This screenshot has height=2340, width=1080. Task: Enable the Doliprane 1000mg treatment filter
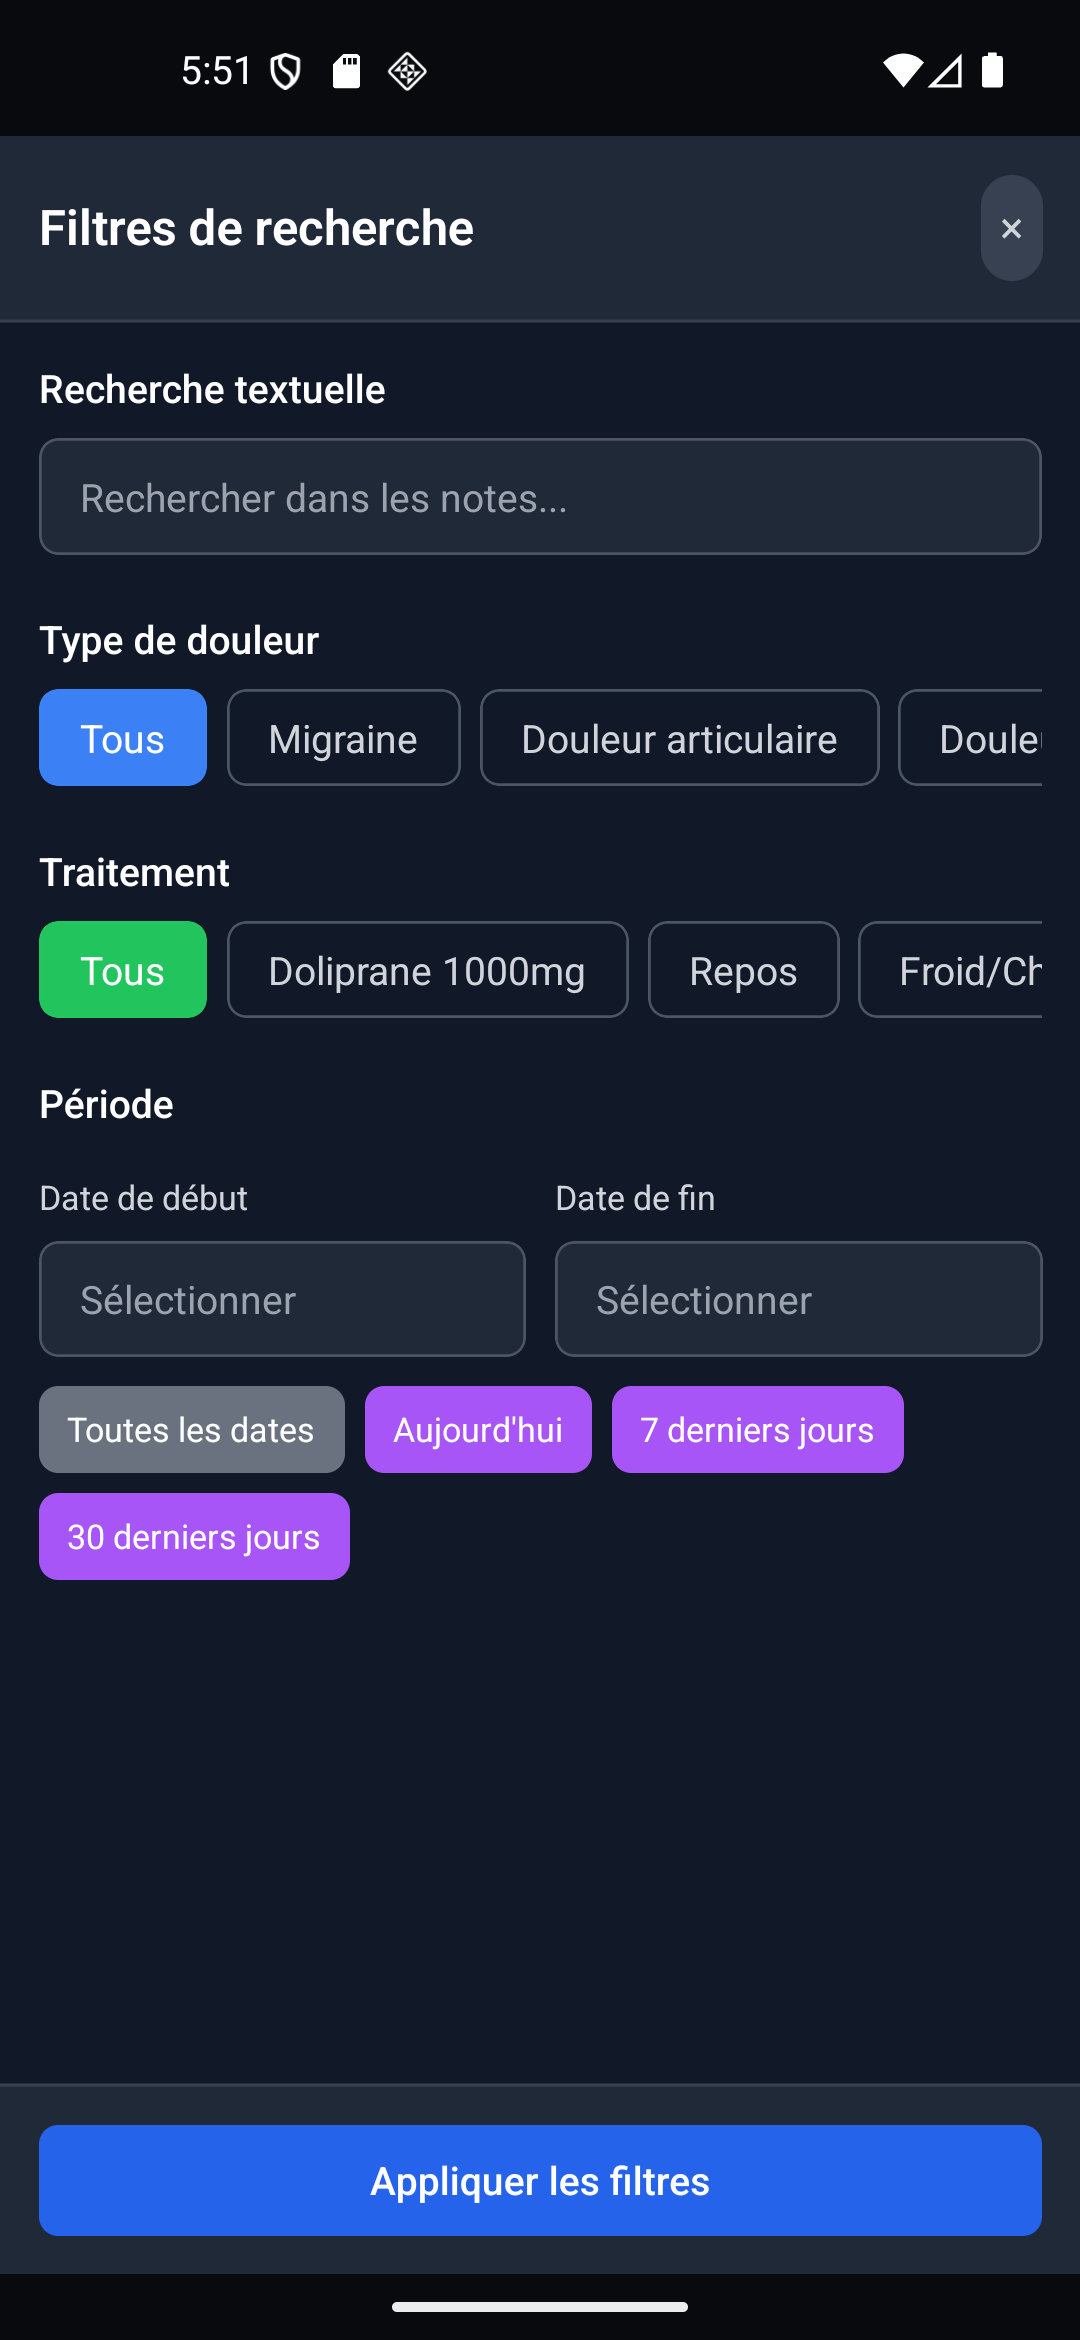(x=427, y=969)
